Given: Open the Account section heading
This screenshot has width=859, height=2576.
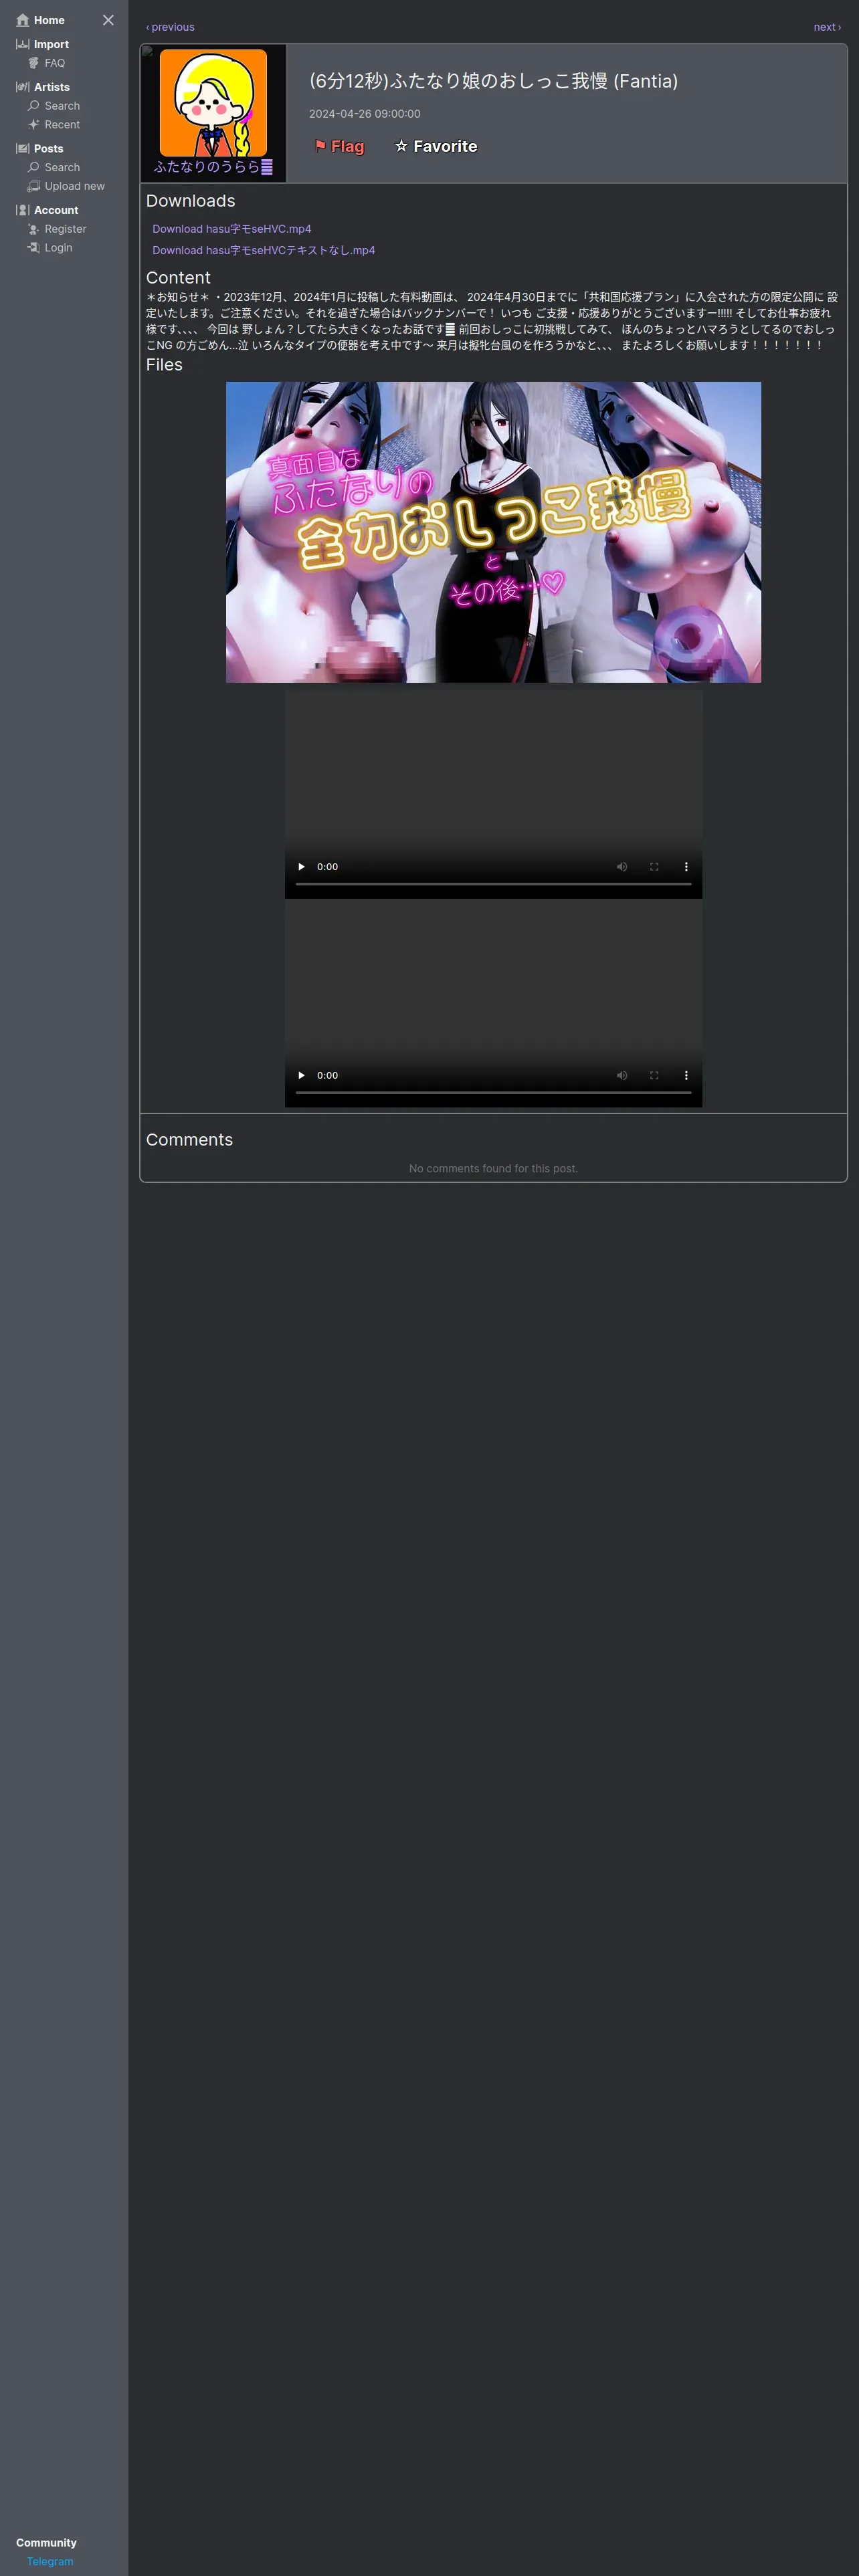Looking at the screenshot, I should pyautogui.click(x=47, y=210).
